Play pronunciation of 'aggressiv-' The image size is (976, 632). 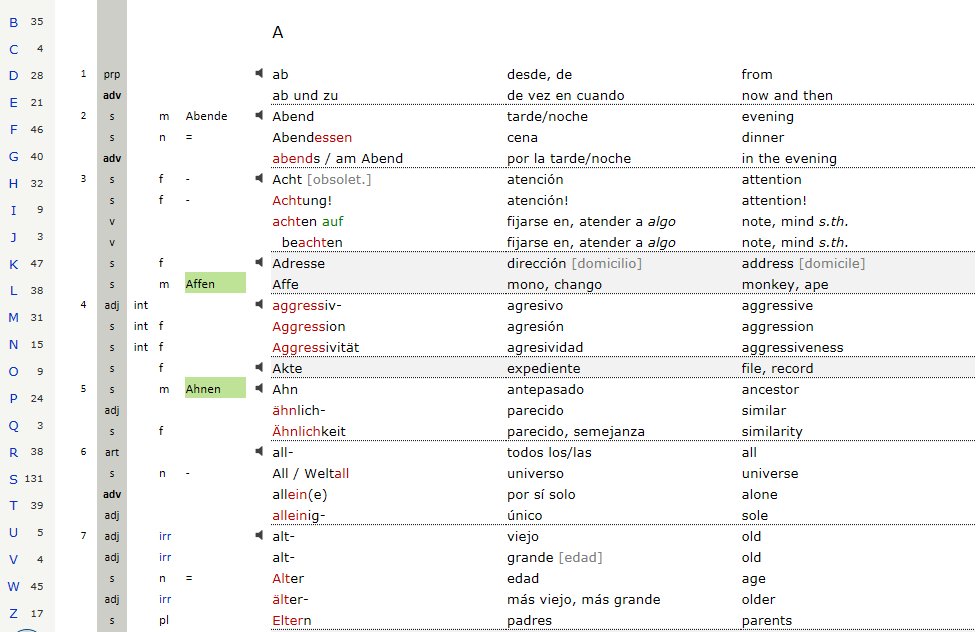coord(260,305)
